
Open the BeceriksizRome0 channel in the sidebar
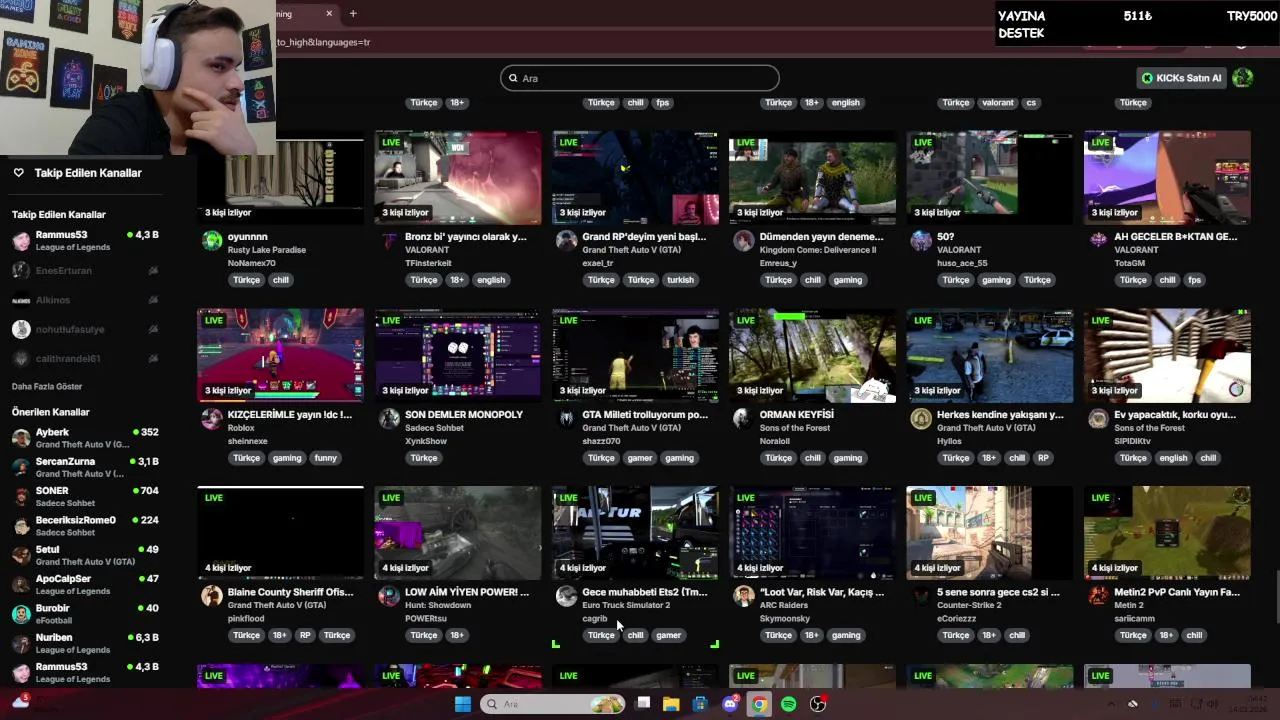[x=85, y=526]
